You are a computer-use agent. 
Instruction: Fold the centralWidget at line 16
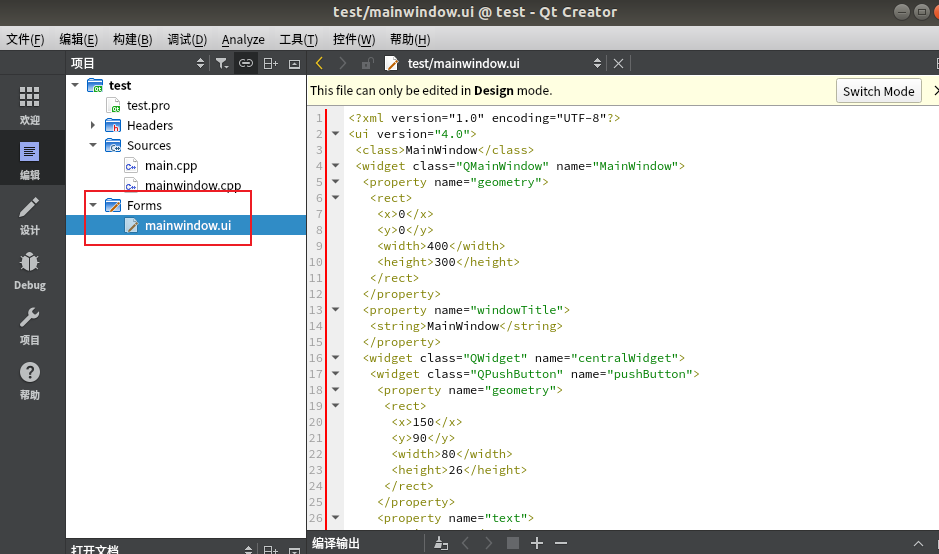pyautogui.click(x=335, y=358)
